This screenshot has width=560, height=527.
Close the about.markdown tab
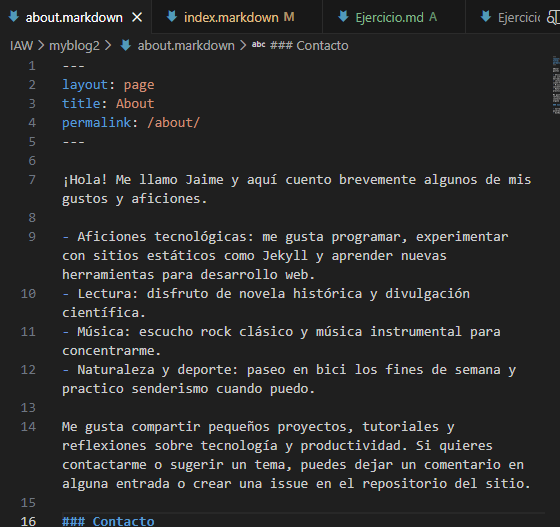pos(137,17)
